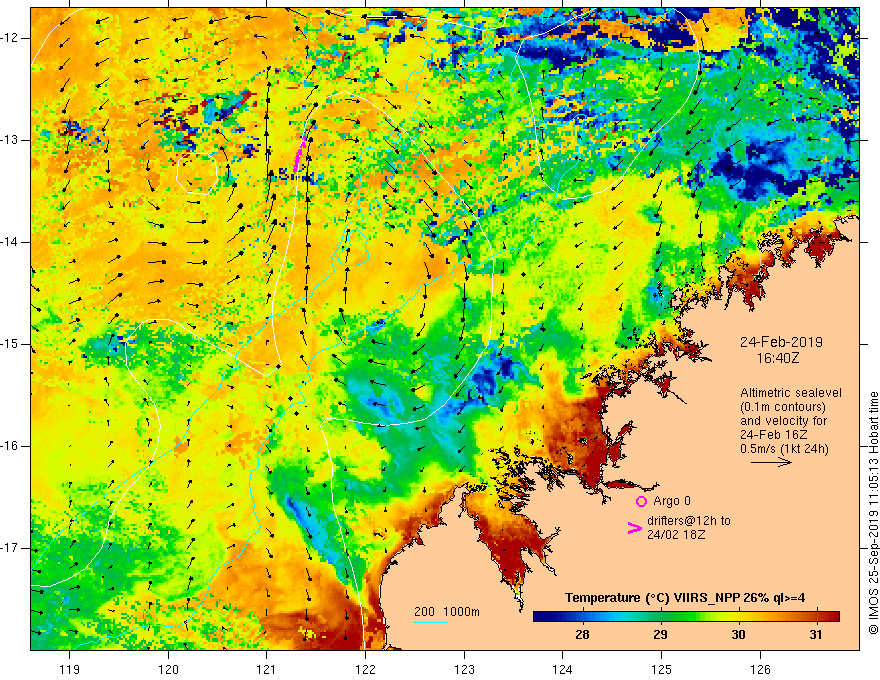The height and width of the screenshot is (680, 880).
Task: Click the small closed white contour near 120E, 13S
Action: pyautogui.click(x=197, y=174)
